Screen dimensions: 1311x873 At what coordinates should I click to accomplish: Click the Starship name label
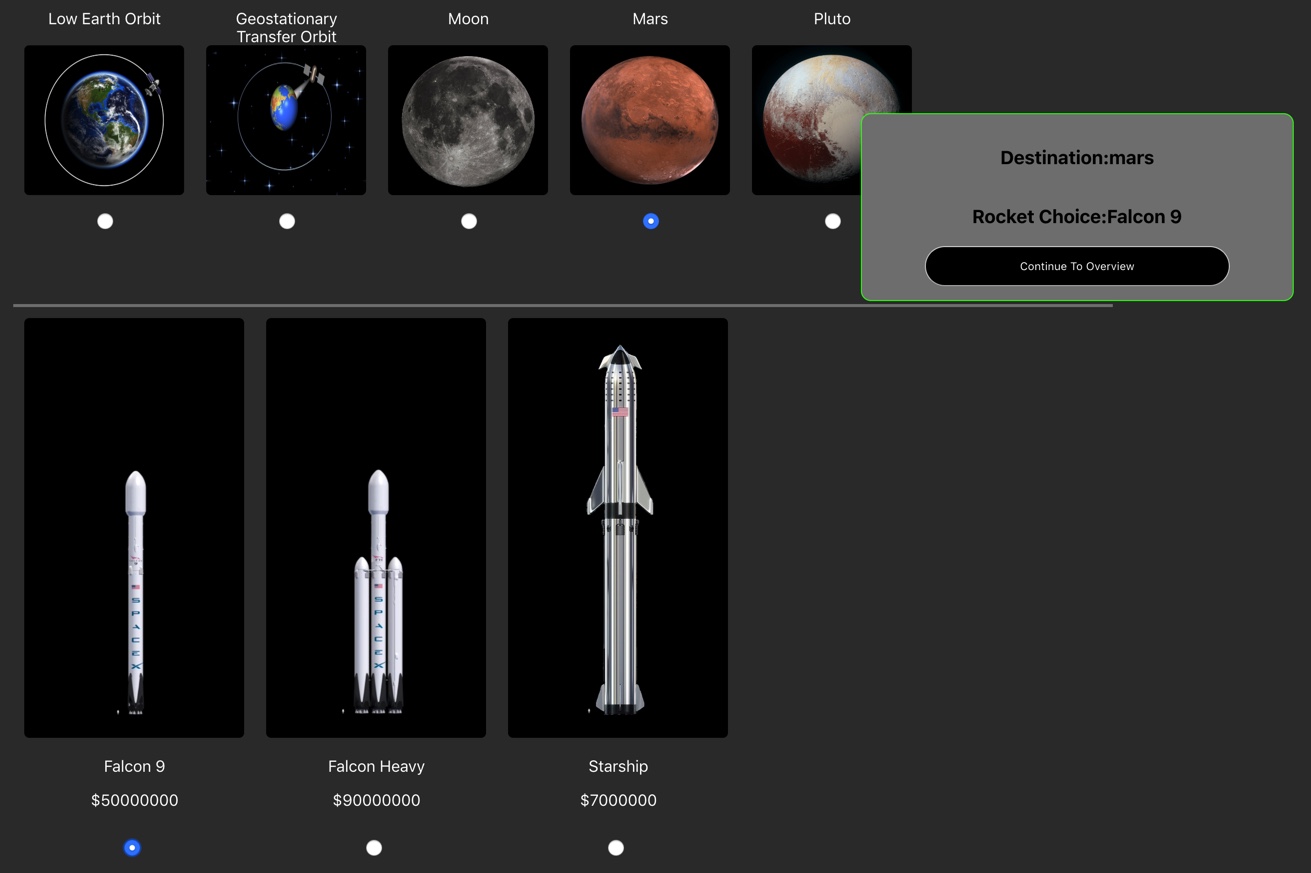click(618, 766)
